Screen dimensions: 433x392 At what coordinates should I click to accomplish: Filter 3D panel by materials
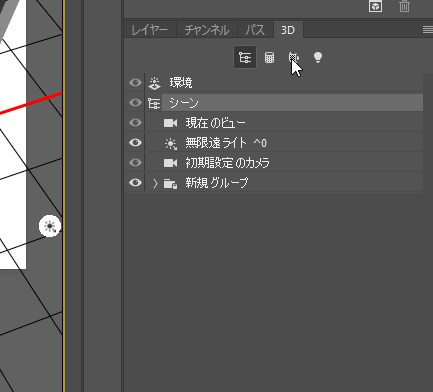[x=294, y=57]
